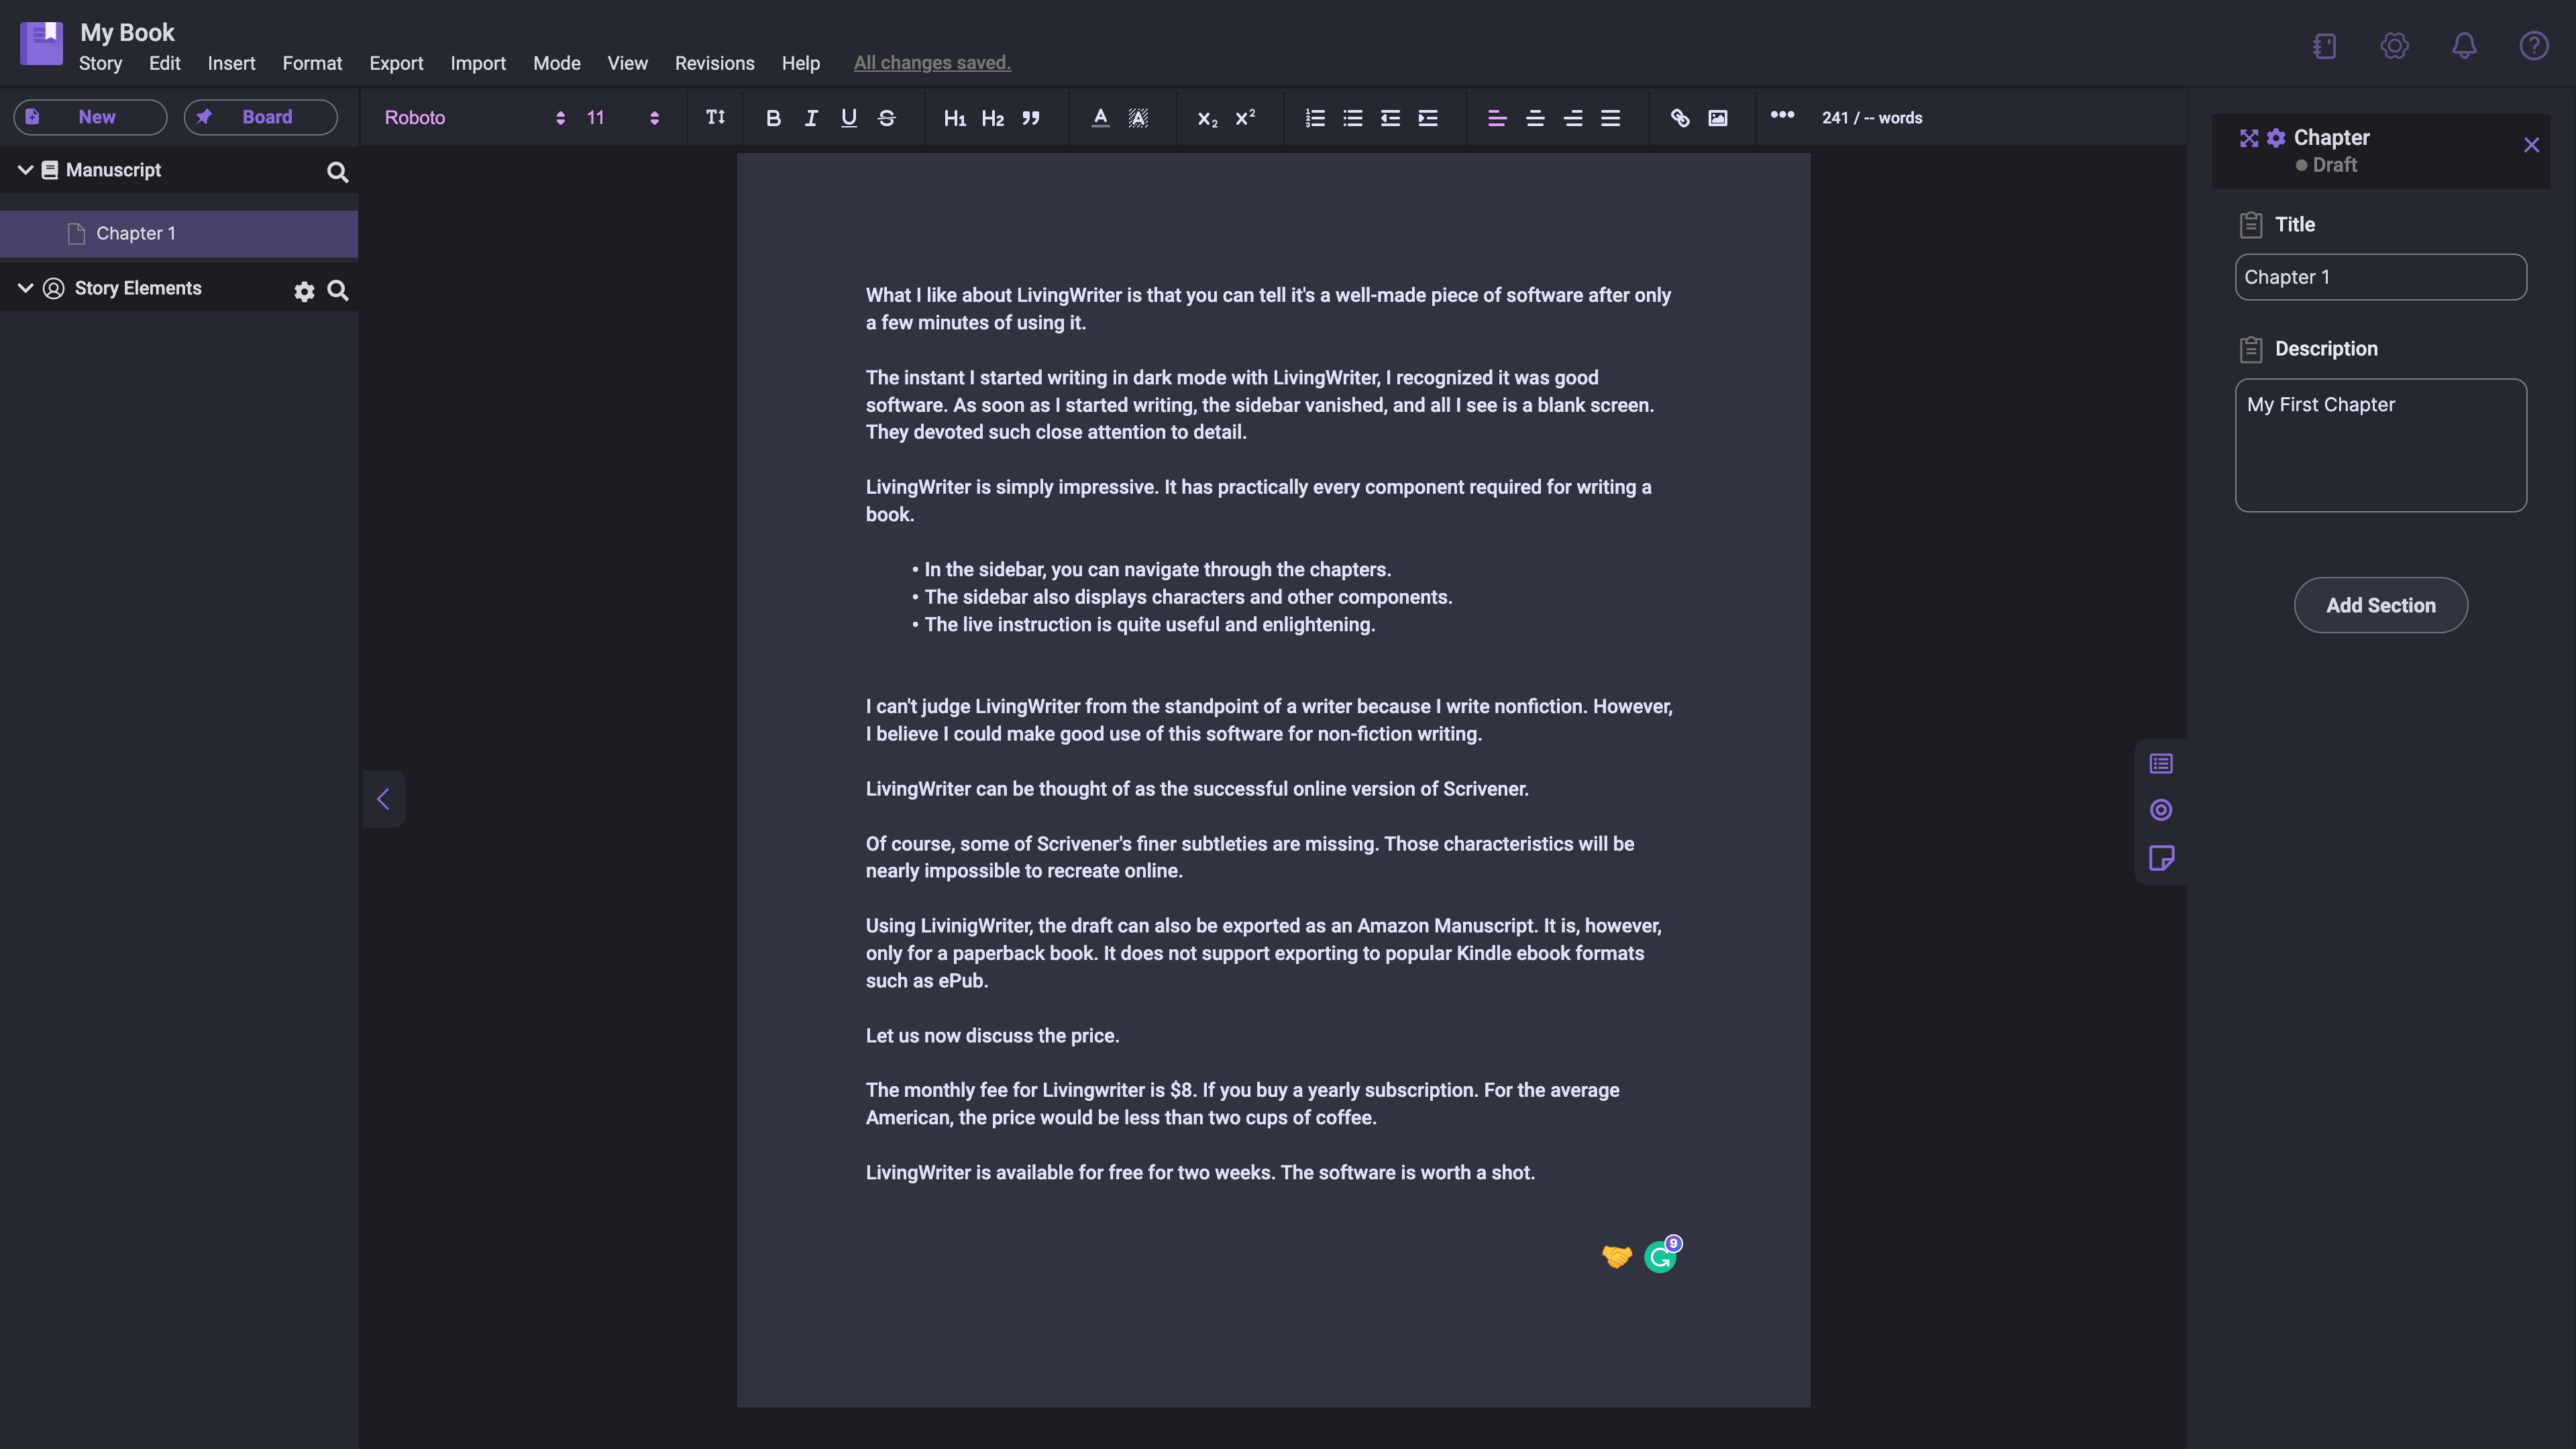Collapse the Story Elements section
The width and height of the screenshot is (2576, 1449).
tap(25, 288)
